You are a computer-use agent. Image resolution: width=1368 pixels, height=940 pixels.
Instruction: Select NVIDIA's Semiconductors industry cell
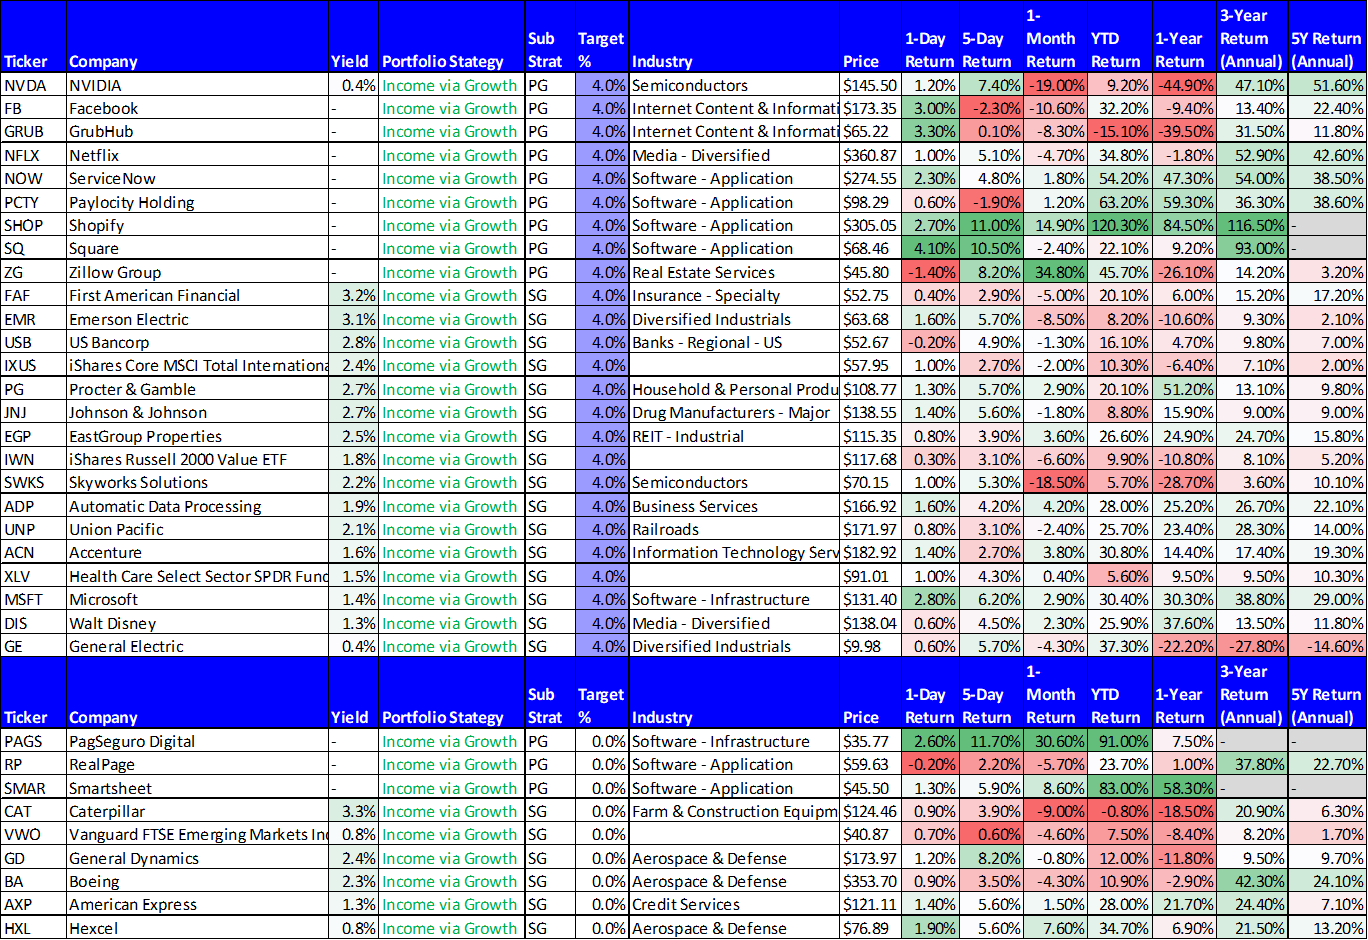point(735,85)
